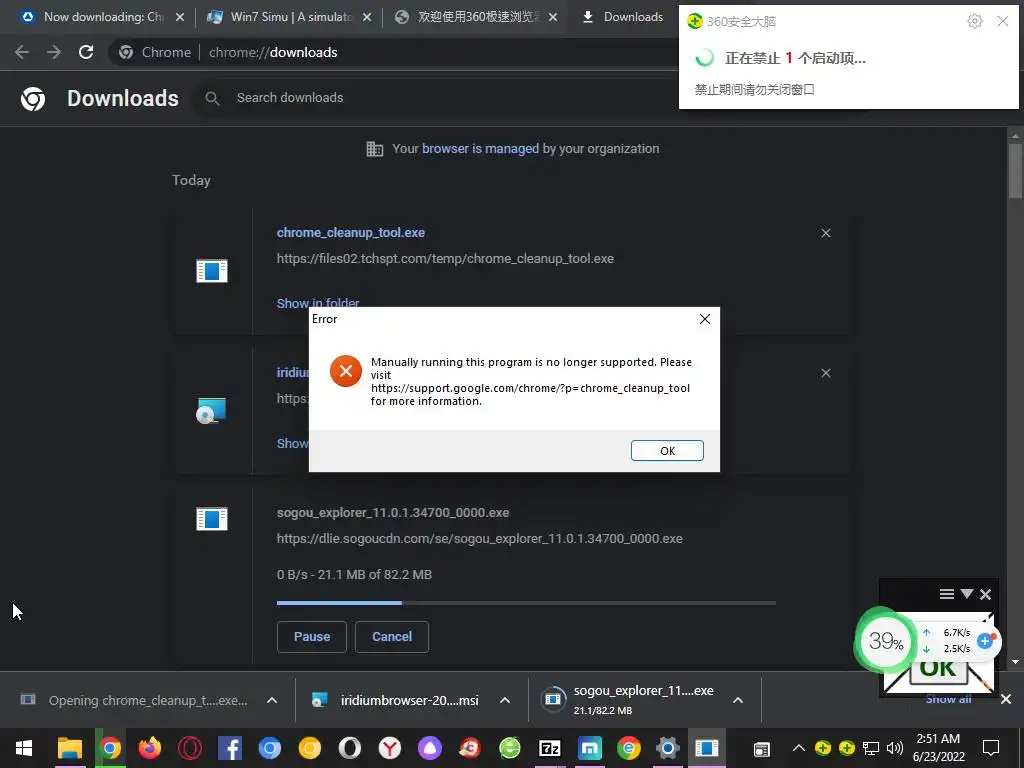The width and height of the screenshot is (1024, 768).
Task: Launch the red Opera taskbar icon
Action: (189, 748)
